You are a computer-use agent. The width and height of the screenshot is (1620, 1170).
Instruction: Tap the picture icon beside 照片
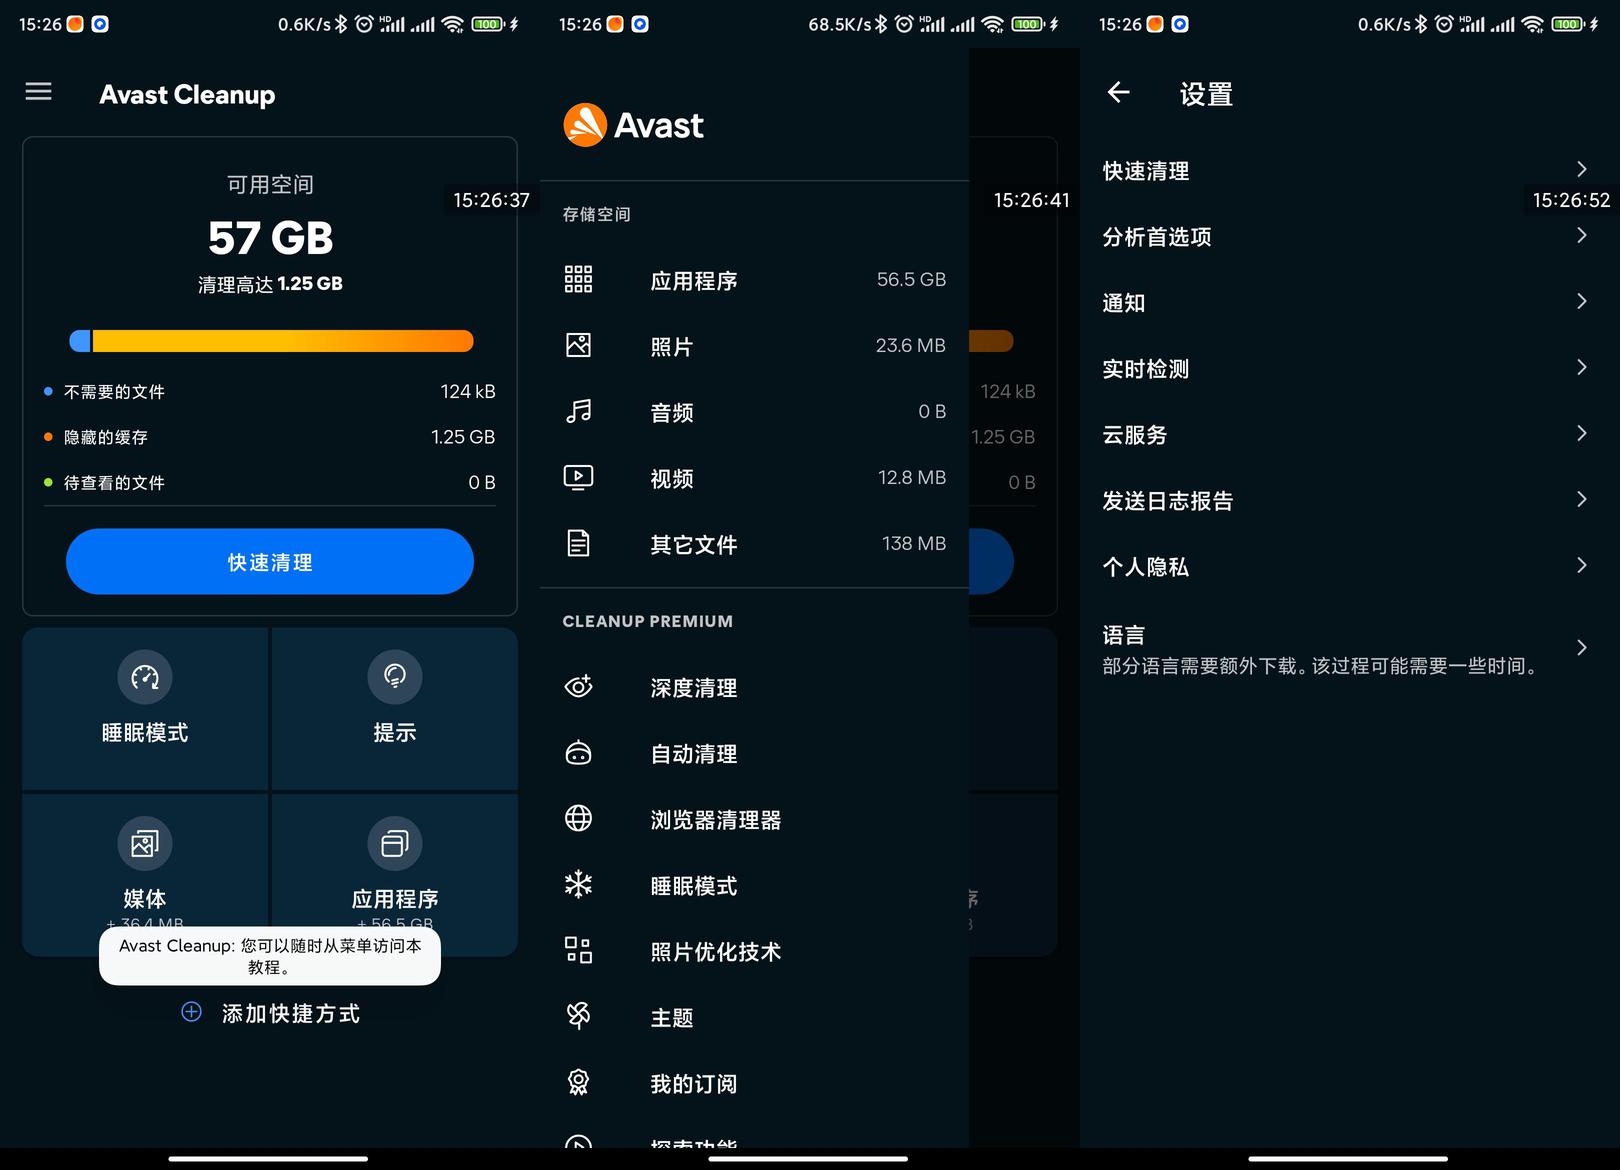pos(578,345)
